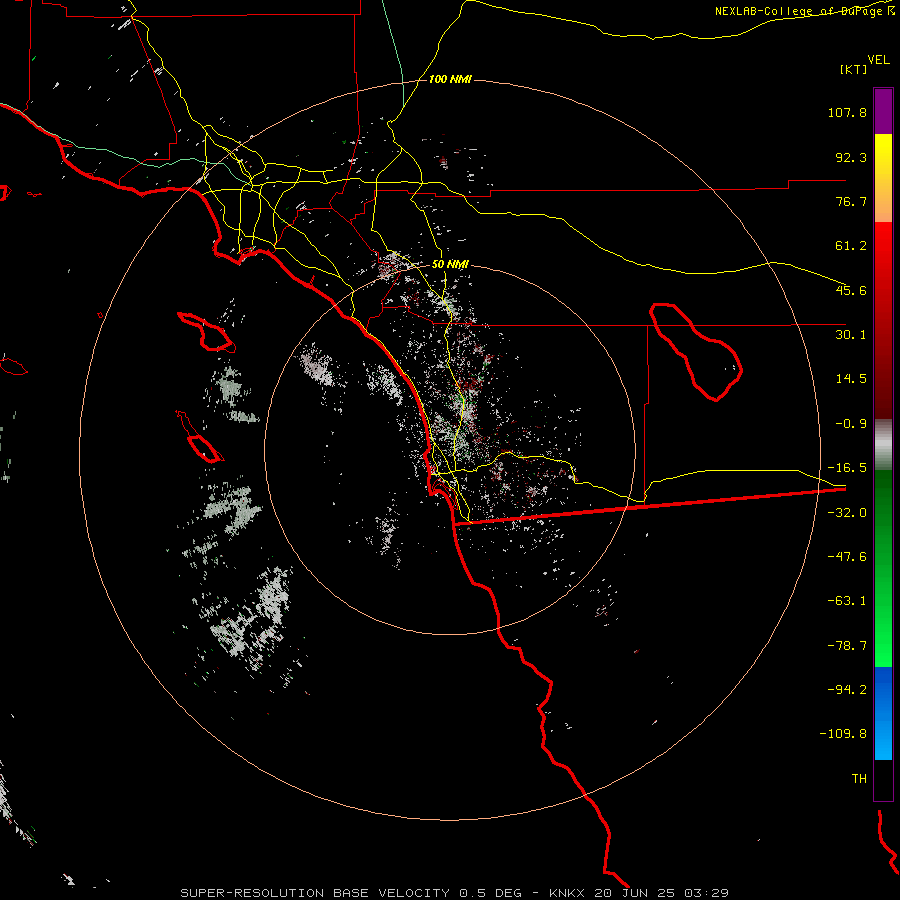Click the -16.5 velocity scale value
900x900 pixels.
point(847,468)
